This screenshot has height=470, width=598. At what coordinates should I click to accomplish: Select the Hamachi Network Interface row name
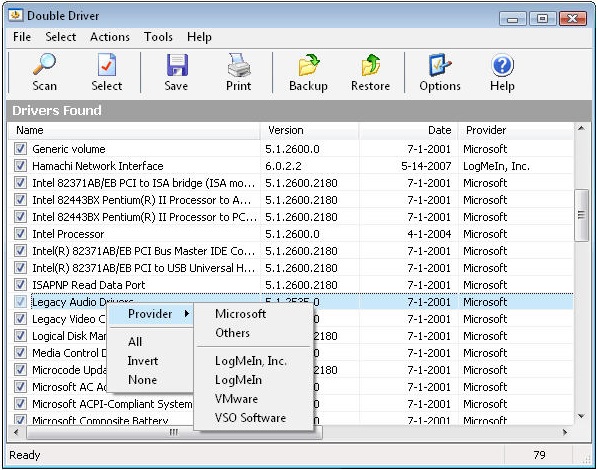pos(98,166)
